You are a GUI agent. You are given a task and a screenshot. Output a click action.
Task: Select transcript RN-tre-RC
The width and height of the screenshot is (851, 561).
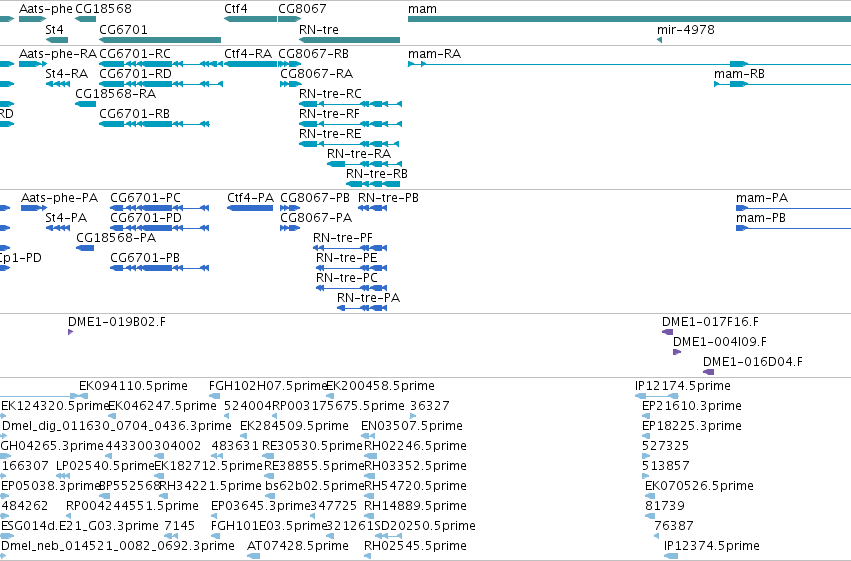351,104
